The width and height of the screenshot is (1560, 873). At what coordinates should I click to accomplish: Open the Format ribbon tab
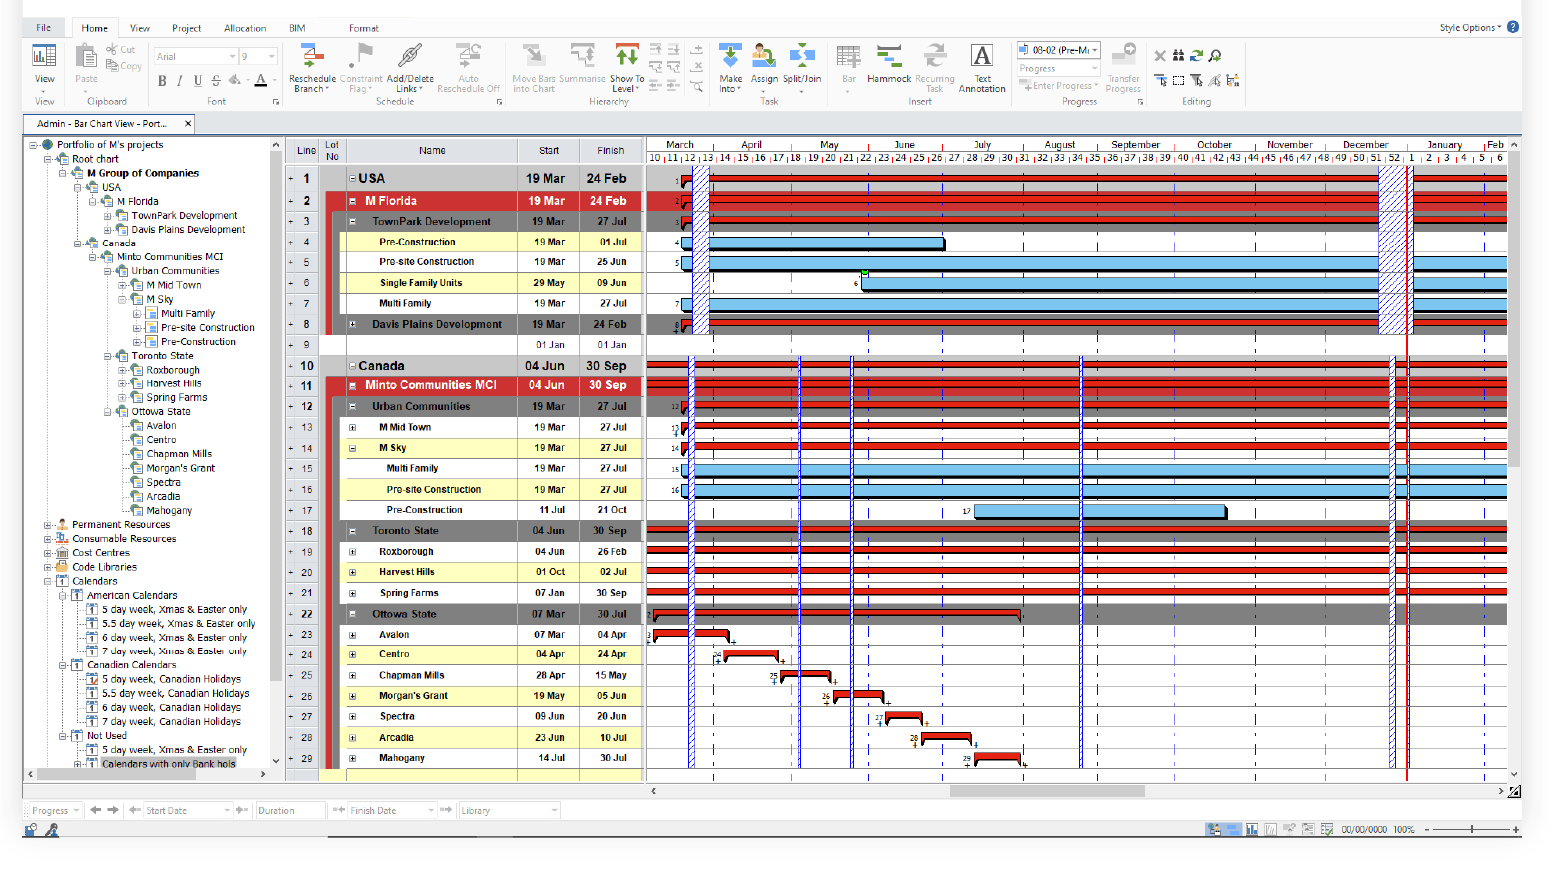pos(364,27)
